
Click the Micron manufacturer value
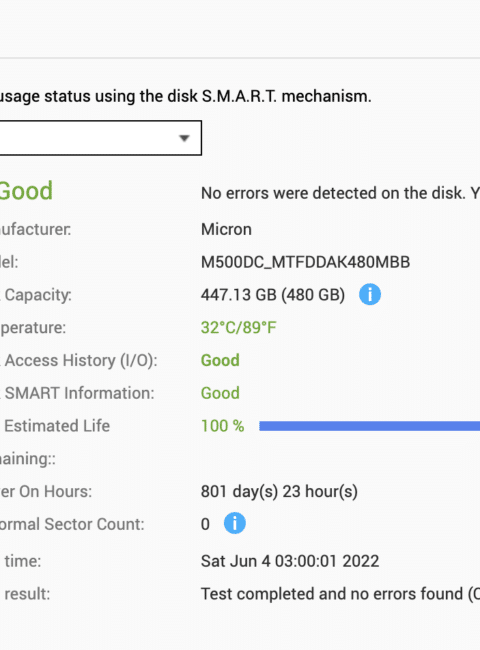pos(226,229)
